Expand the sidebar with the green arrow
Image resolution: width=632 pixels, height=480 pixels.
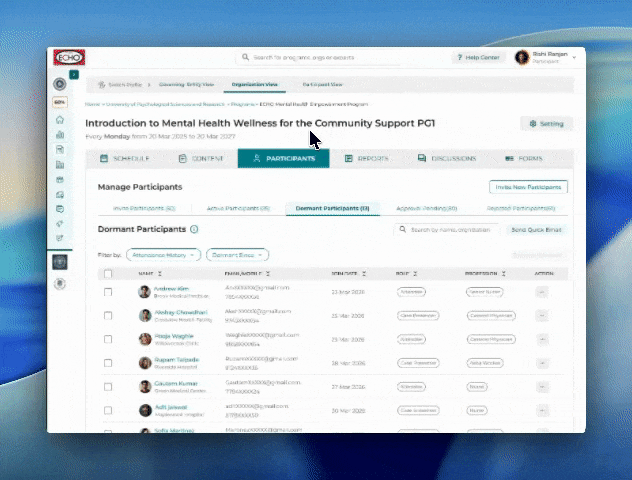pos(74,75)
